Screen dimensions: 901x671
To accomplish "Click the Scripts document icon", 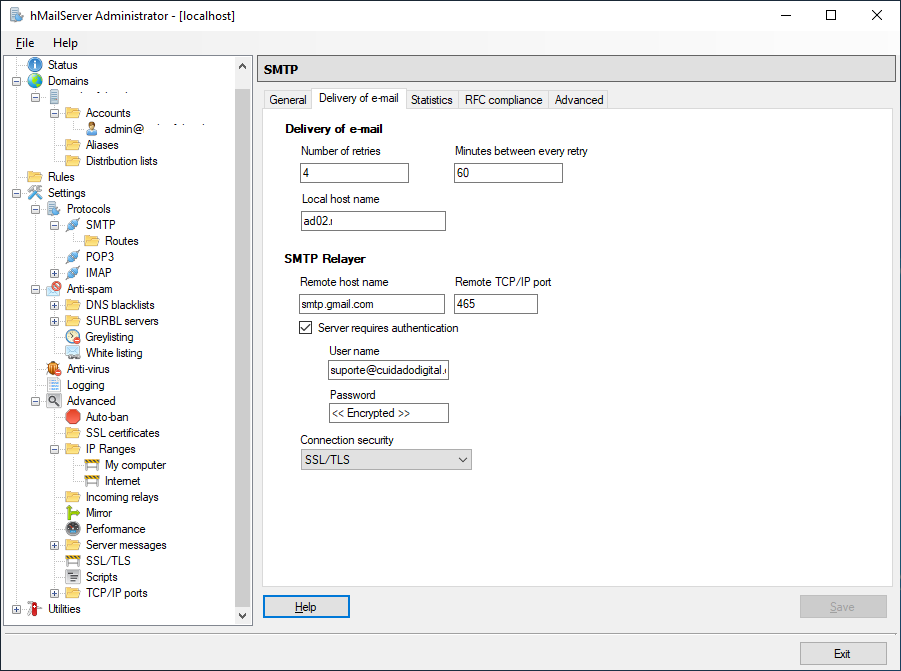I will [x=73, y=577].
